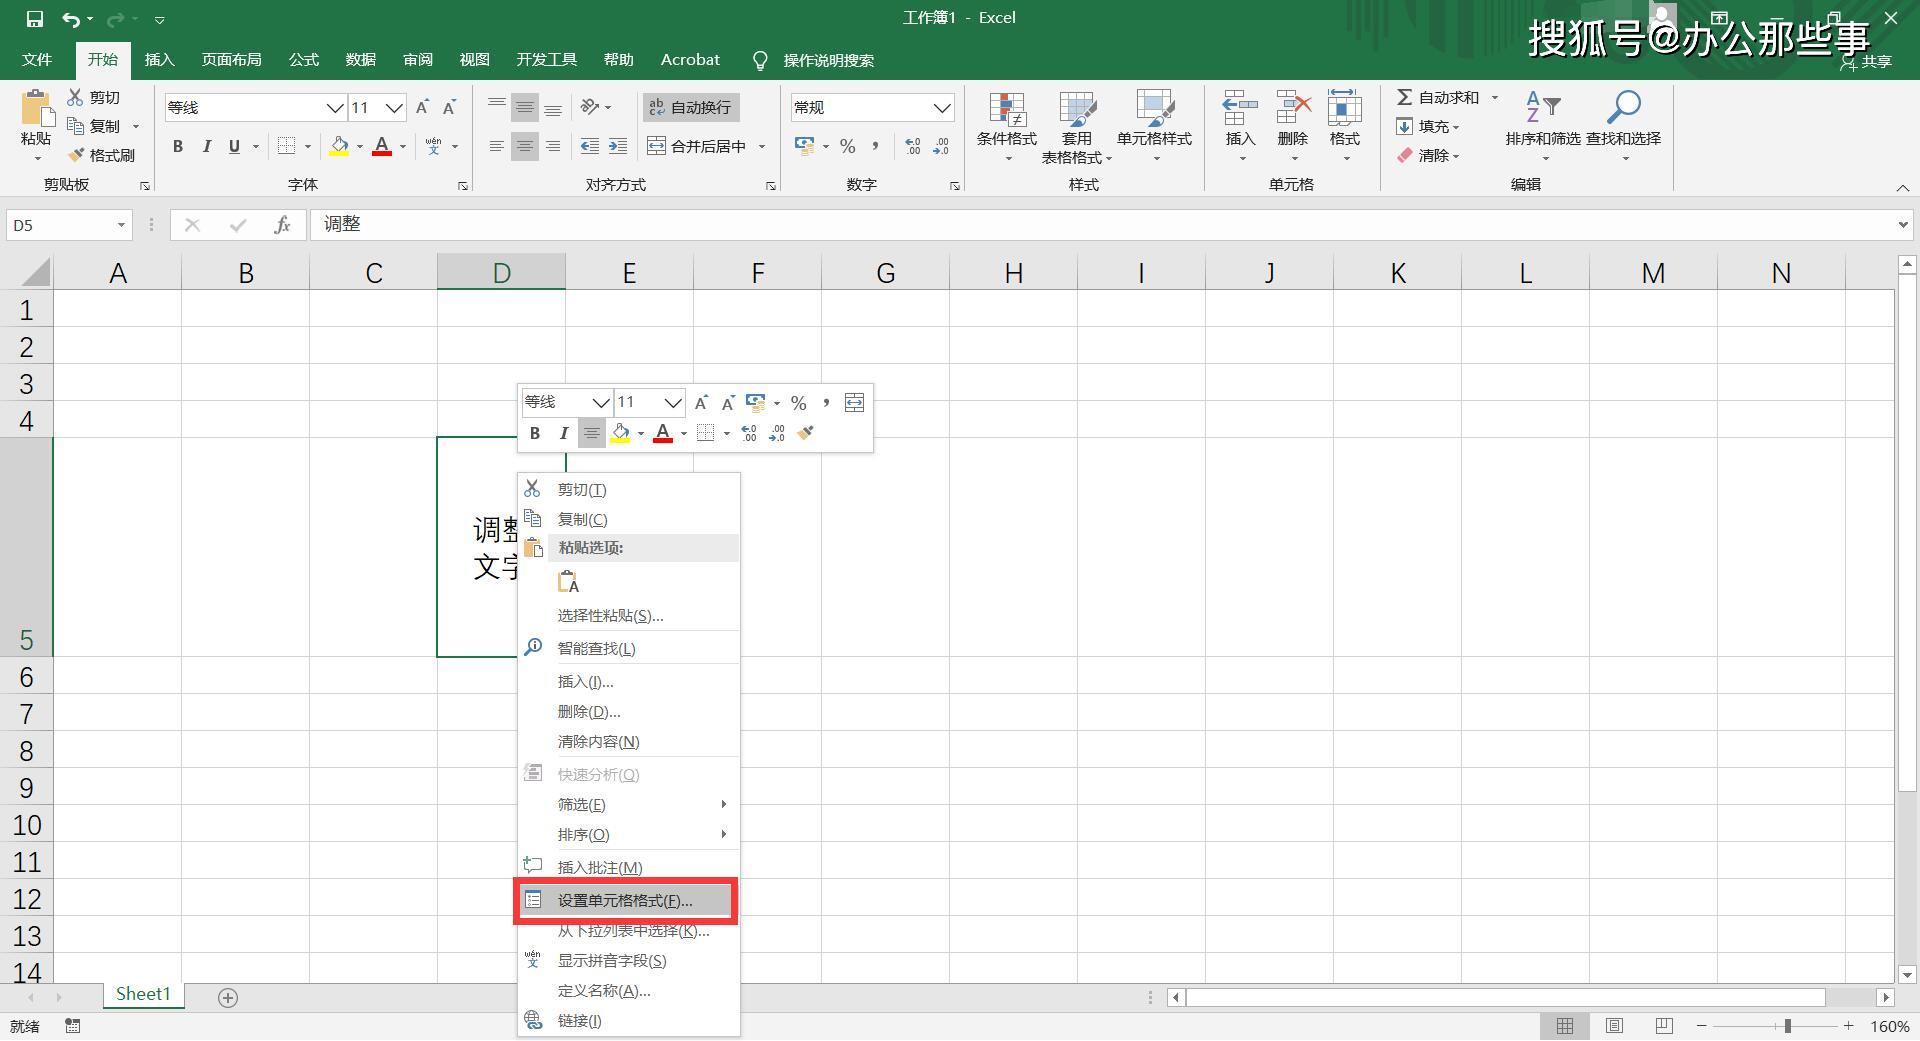Choose Insert Comment (插入批注) in context menu

[628, 867]
